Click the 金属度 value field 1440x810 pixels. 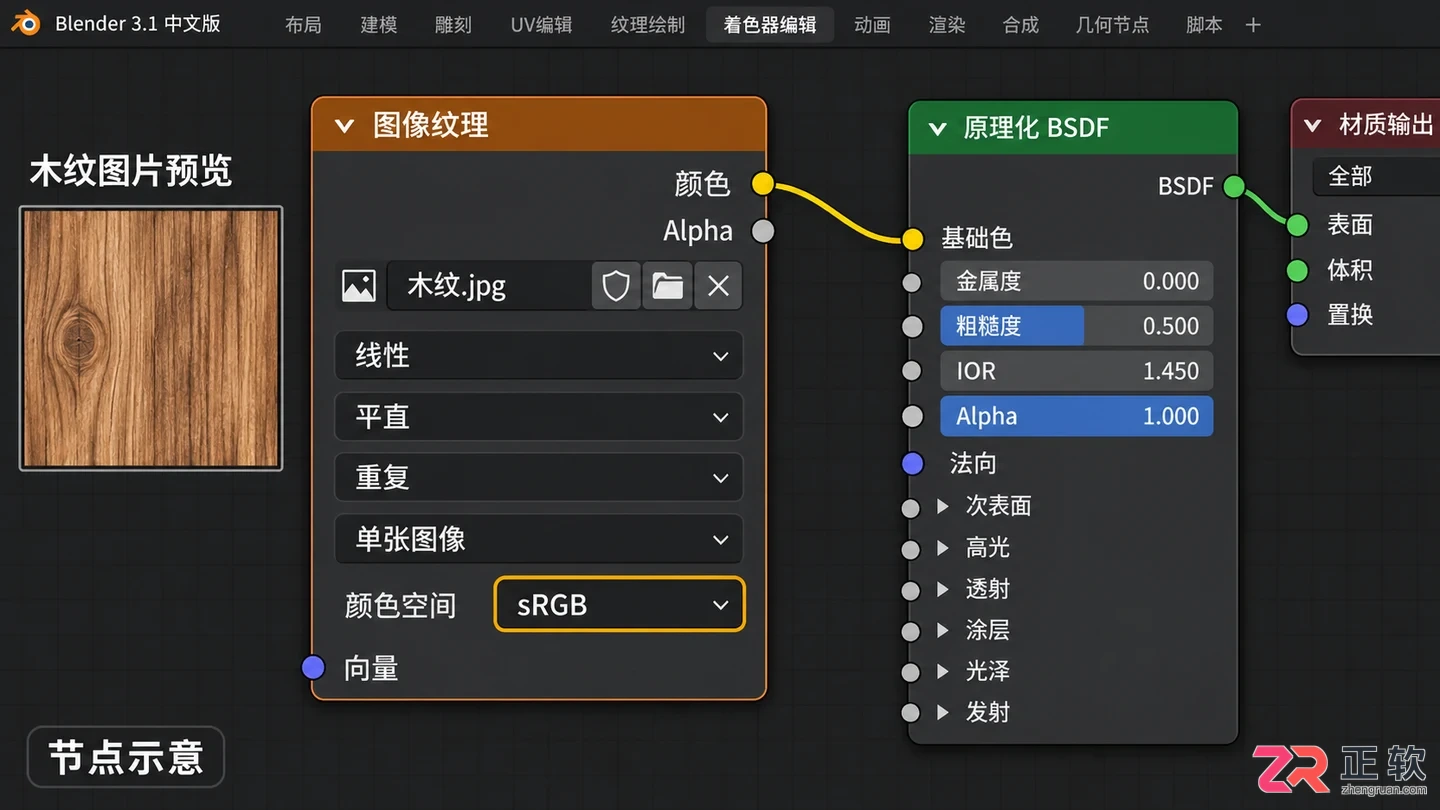point(1077,282)
